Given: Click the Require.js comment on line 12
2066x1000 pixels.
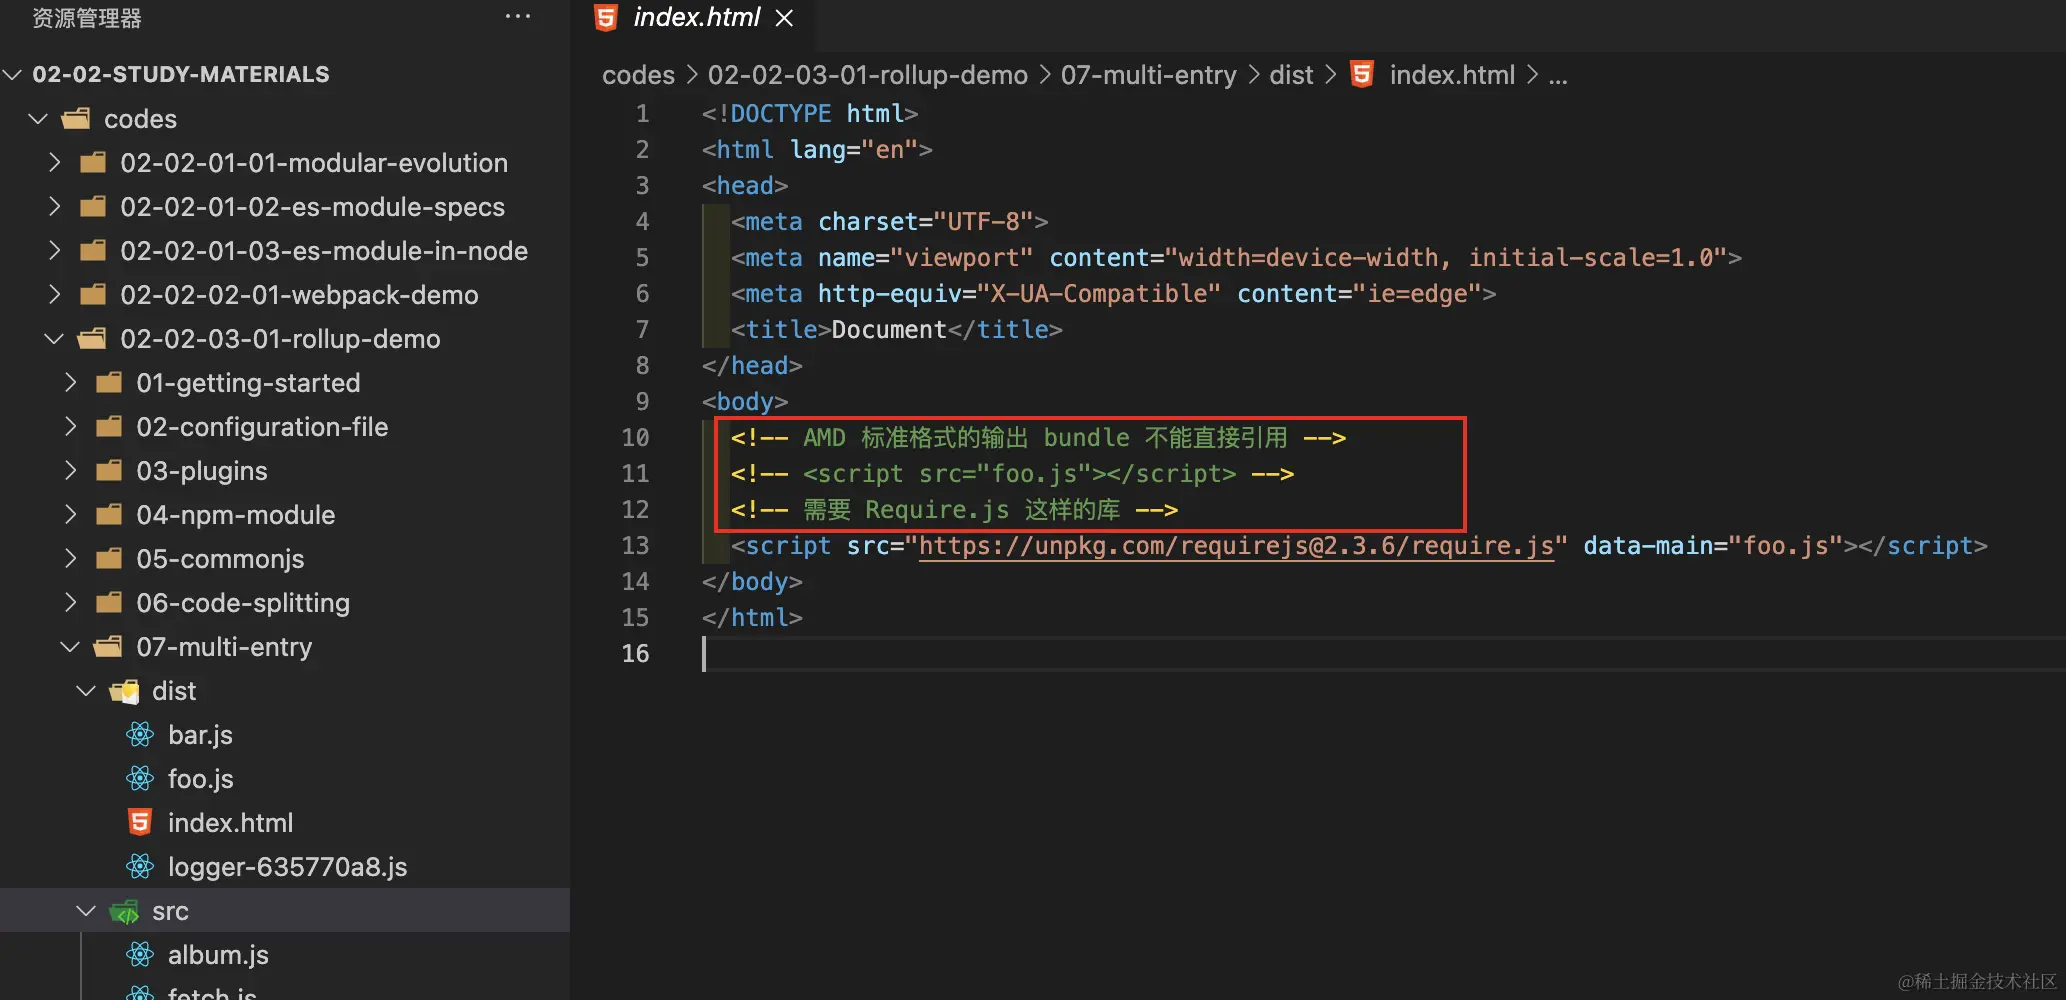Looking at the screenshot, I should click(954, 510).
